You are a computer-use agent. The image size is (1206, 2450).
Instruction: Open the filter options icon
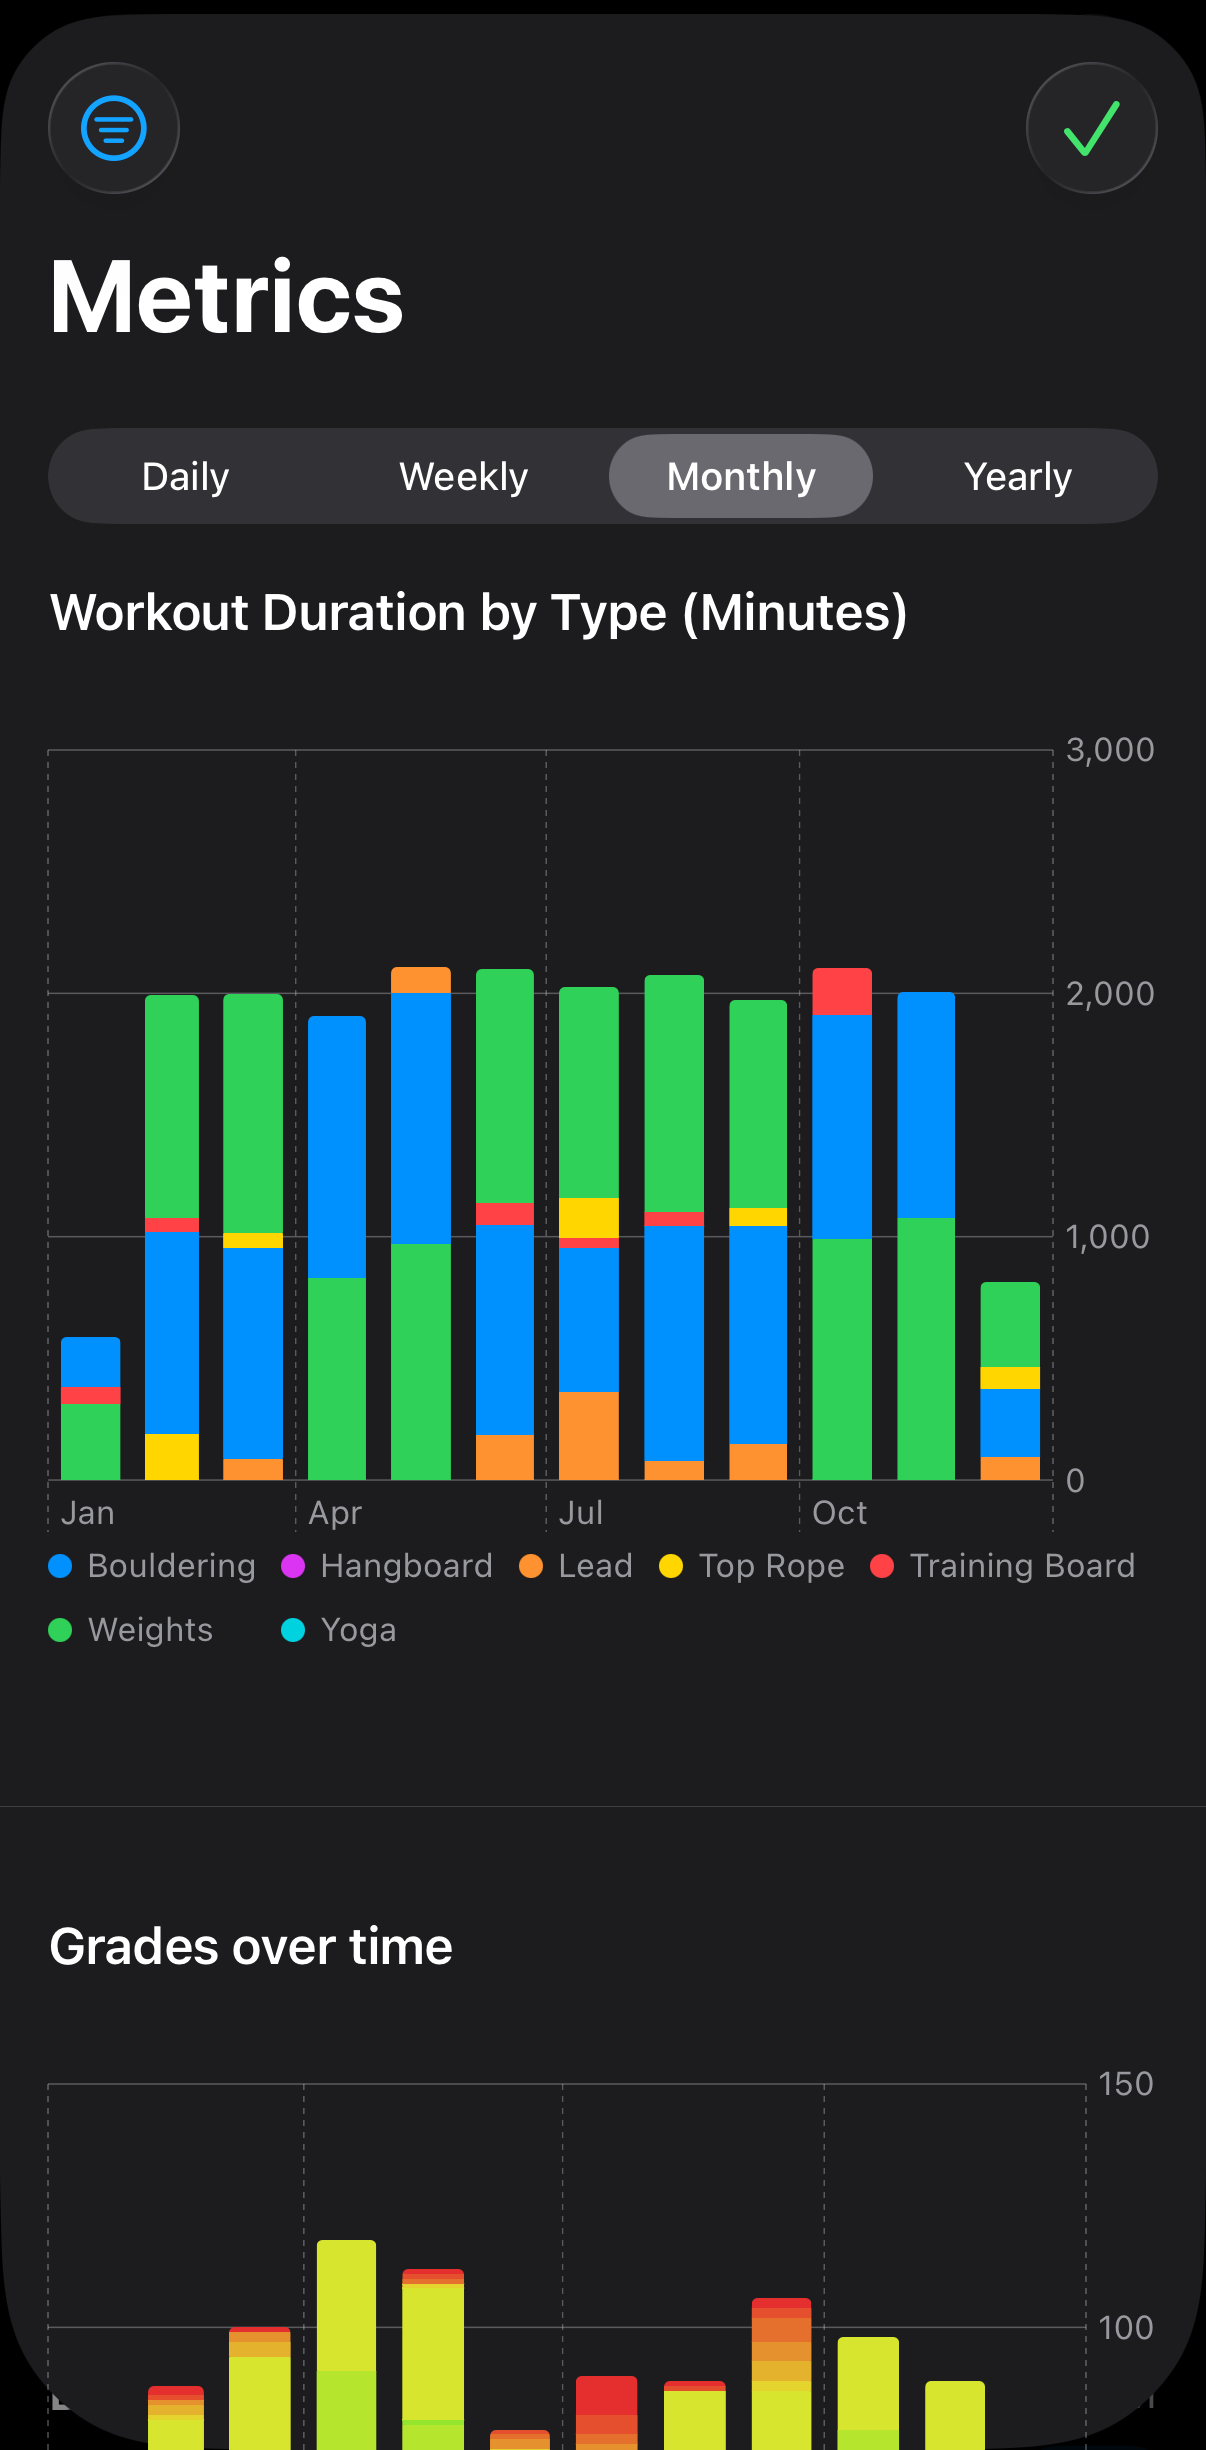pos(114,128)
